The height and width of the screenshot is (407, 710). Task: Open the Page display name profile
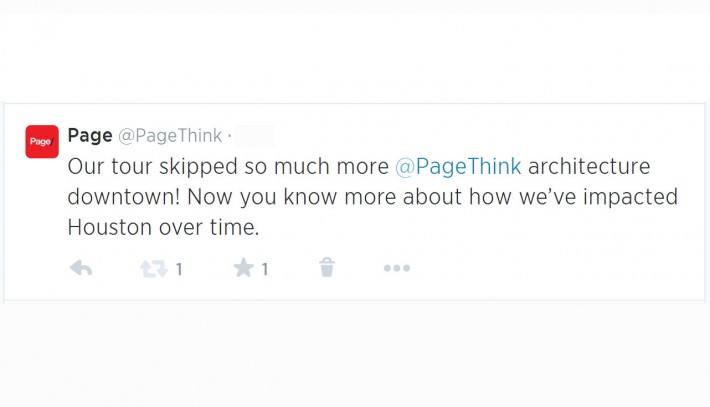tap(89, 135)
